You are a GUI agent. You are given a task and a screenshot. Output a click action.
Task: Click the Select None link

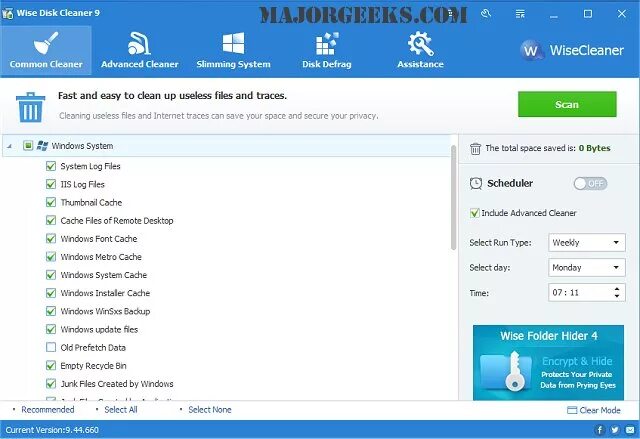click(210, 410)
